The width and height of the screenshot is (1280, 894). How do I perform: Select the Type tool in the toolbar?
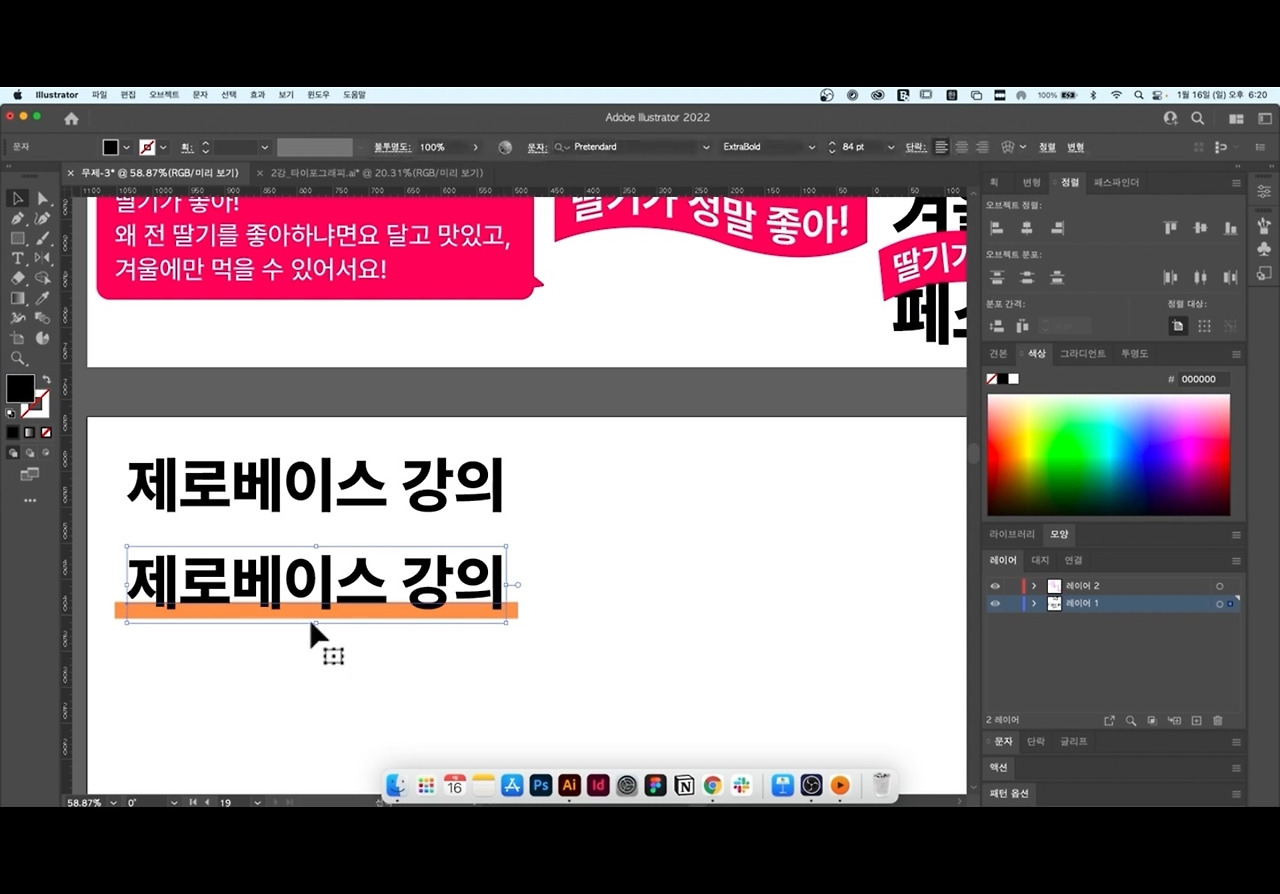pyautogui.click(x=18, y=257)
